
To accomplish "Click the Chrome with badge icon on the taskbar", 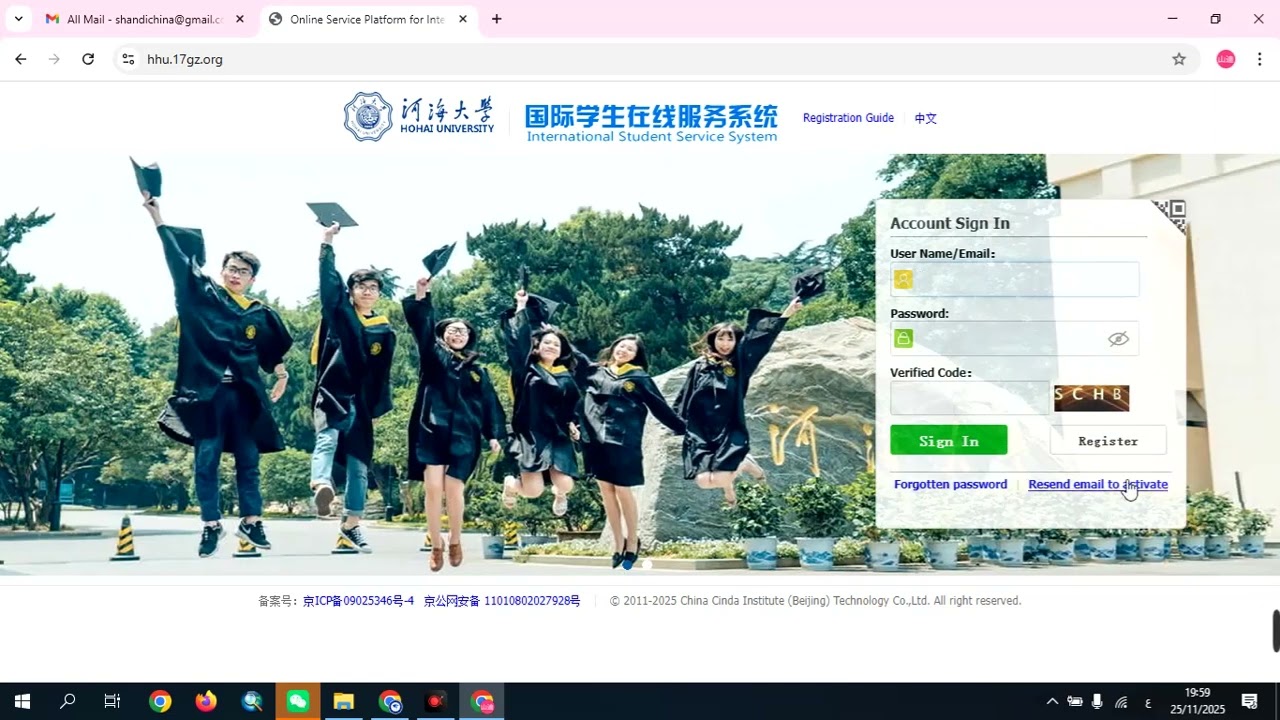I will pos(390,701).
